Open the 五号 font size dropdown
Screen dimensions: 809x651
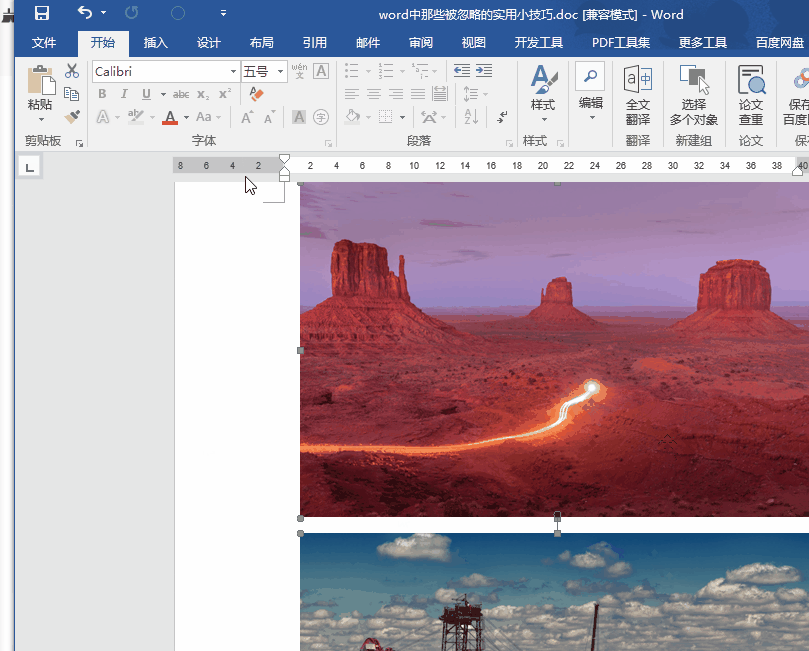click(278, 71)
